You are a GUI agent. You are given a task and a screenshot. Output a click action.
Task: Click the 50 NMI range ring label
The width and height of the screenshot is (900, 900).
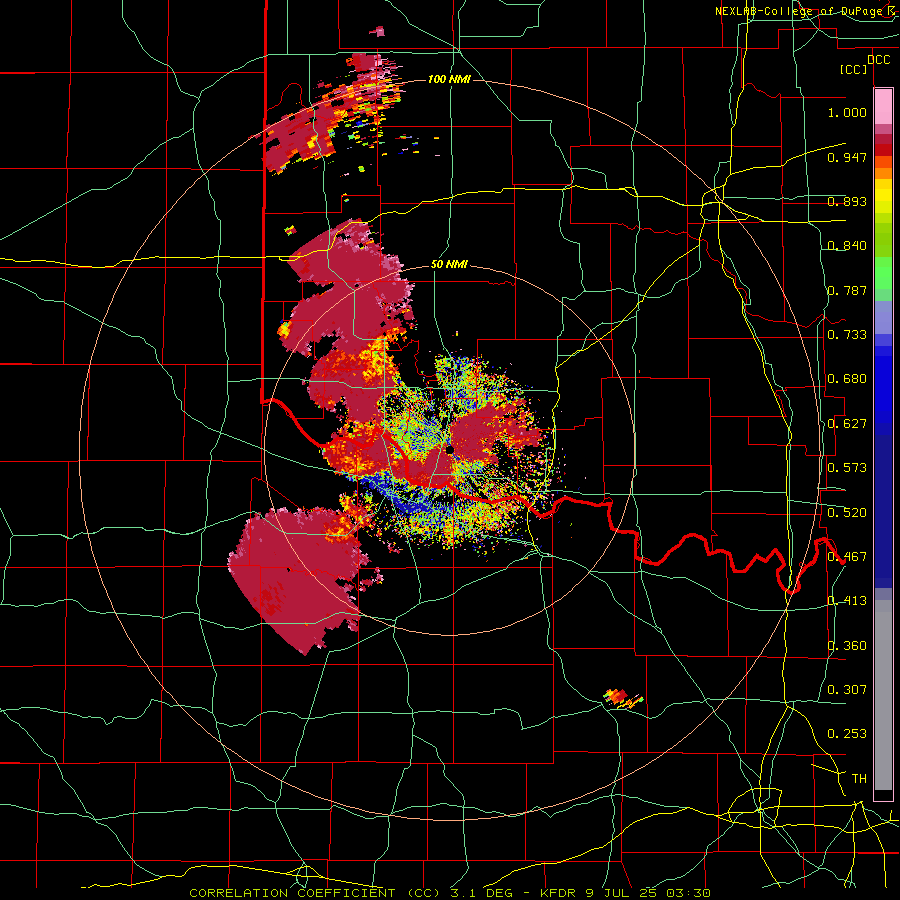449,265
